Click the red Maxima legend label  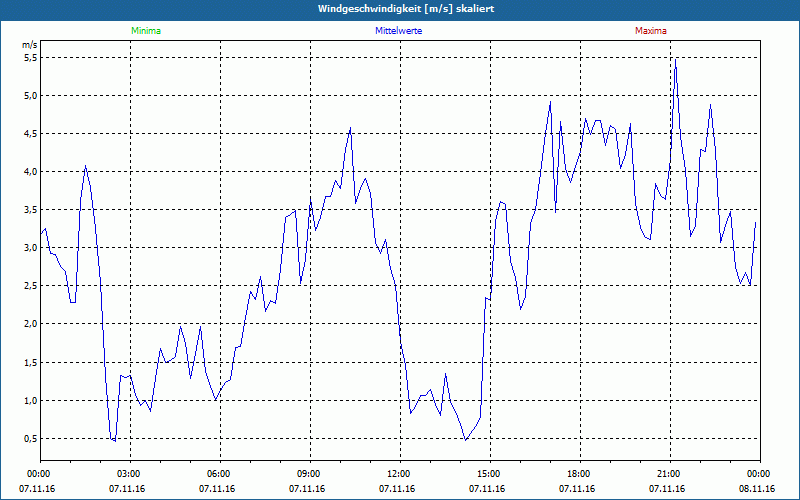click(651, 31)
